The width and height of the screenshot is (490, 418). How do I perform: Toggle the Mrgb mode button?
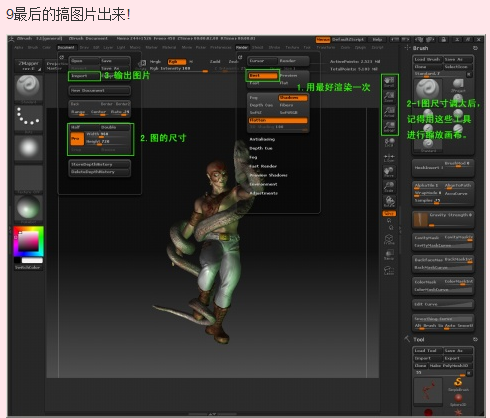(x=157, y=62)
